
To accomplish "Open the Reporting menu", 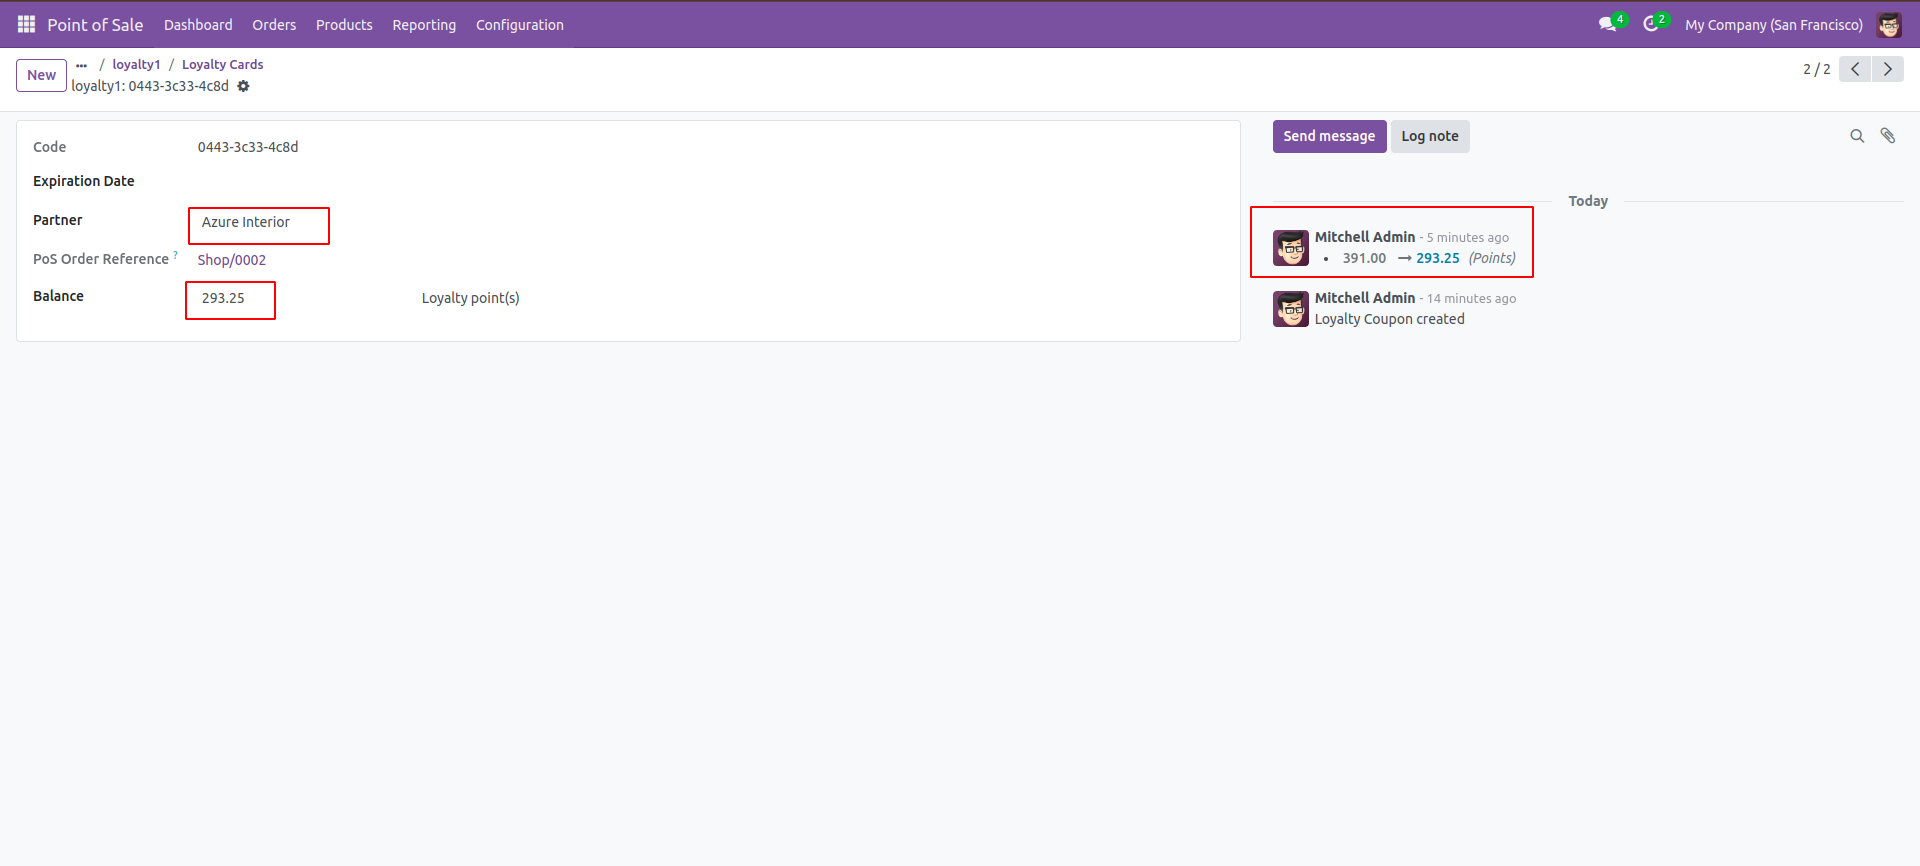I will pyautogui.click(x=424, y=25).
